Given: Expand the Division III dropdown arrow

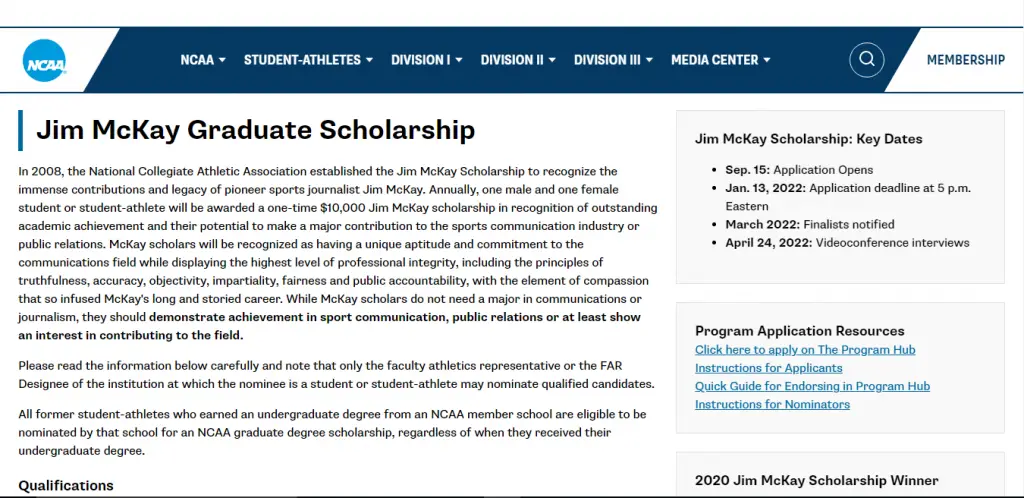Looking at the screenshot, I should [x=649, y=60].
